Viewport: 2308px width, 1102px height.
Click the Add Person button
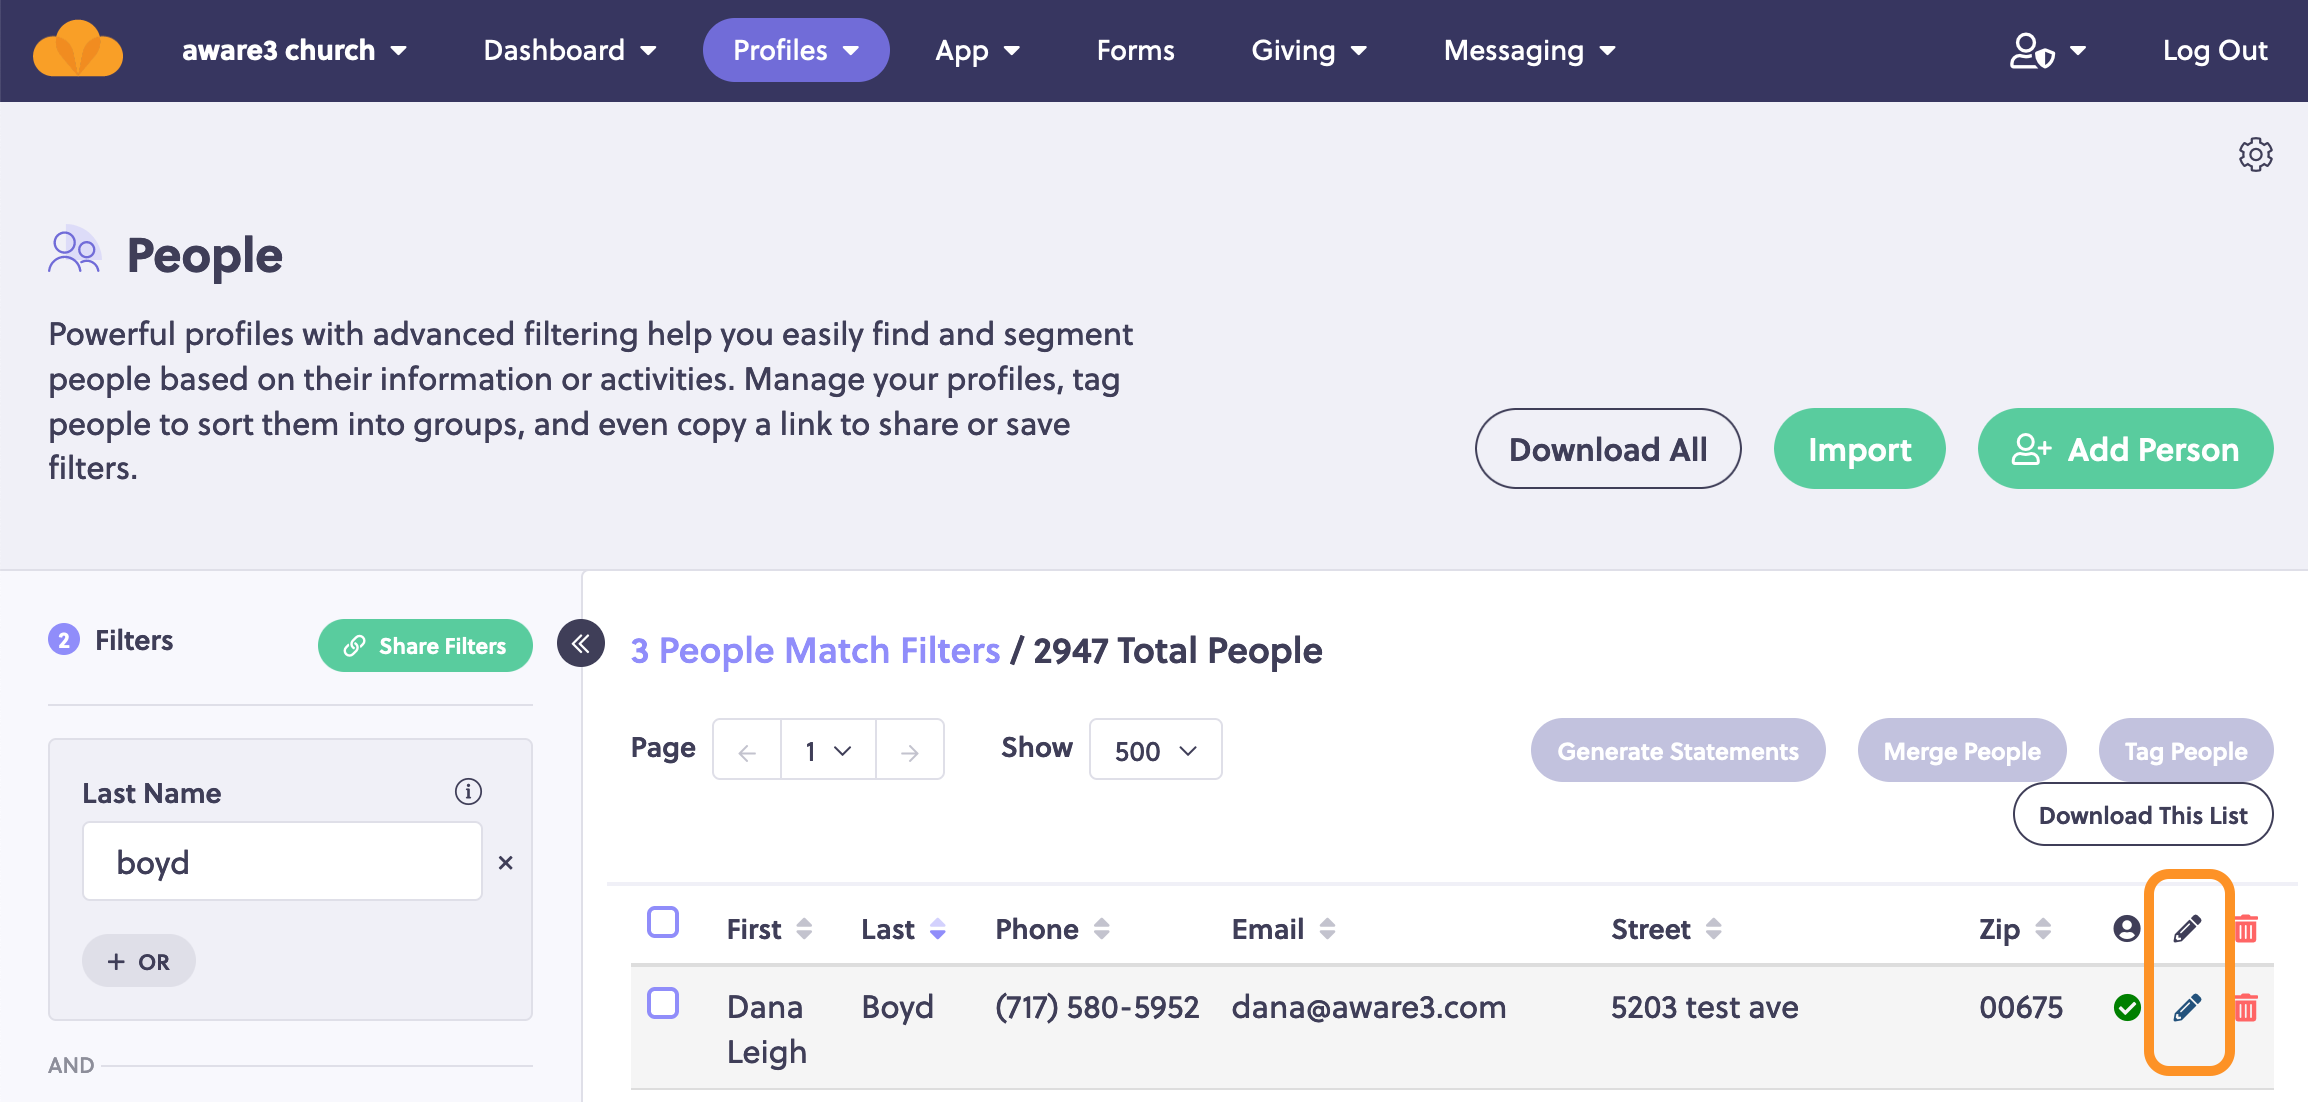[2125, 449]
